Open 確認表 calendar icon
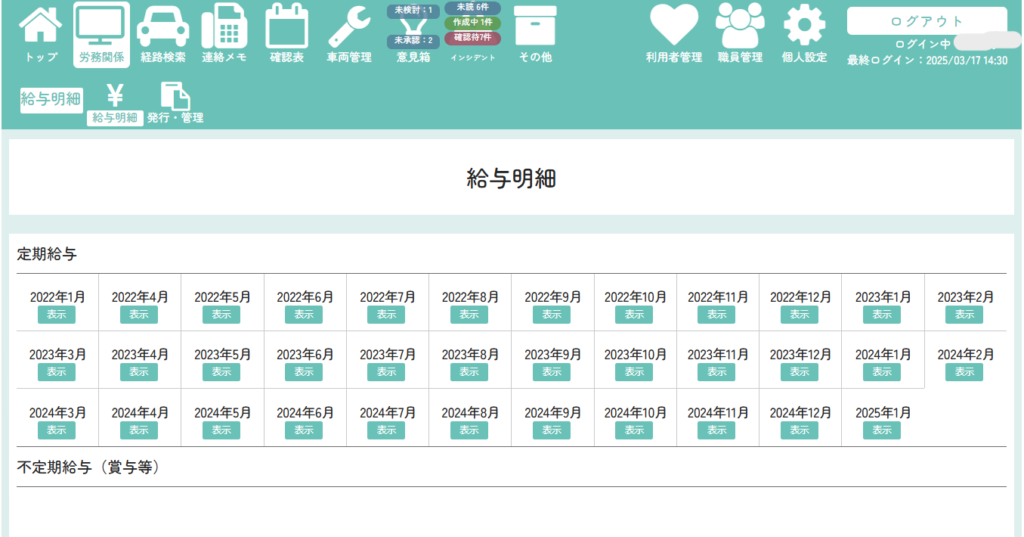 pyautogui.click(x=287, y=33)
